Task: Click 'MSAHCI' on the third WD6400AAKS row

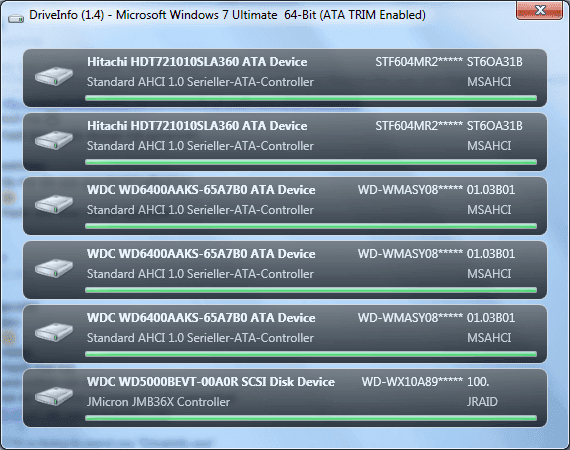Action: tap(489, 338)
